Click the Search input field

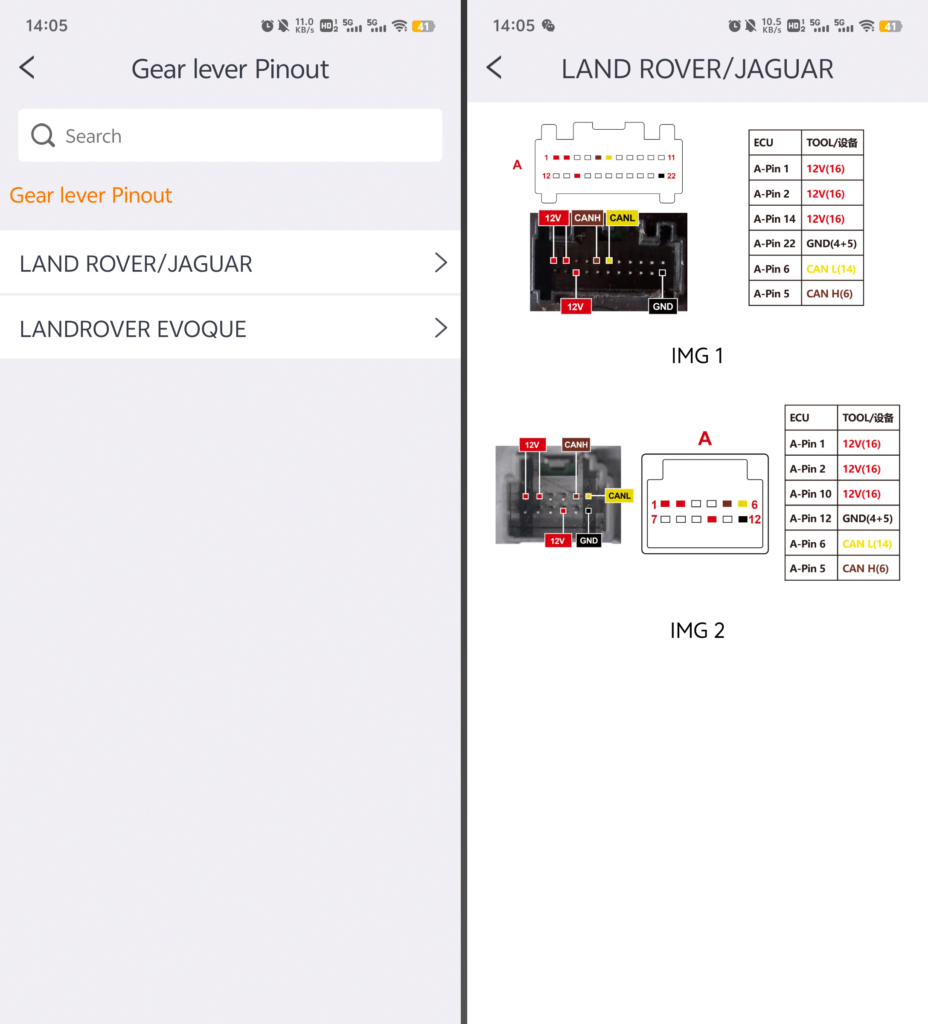coord(230,135)
